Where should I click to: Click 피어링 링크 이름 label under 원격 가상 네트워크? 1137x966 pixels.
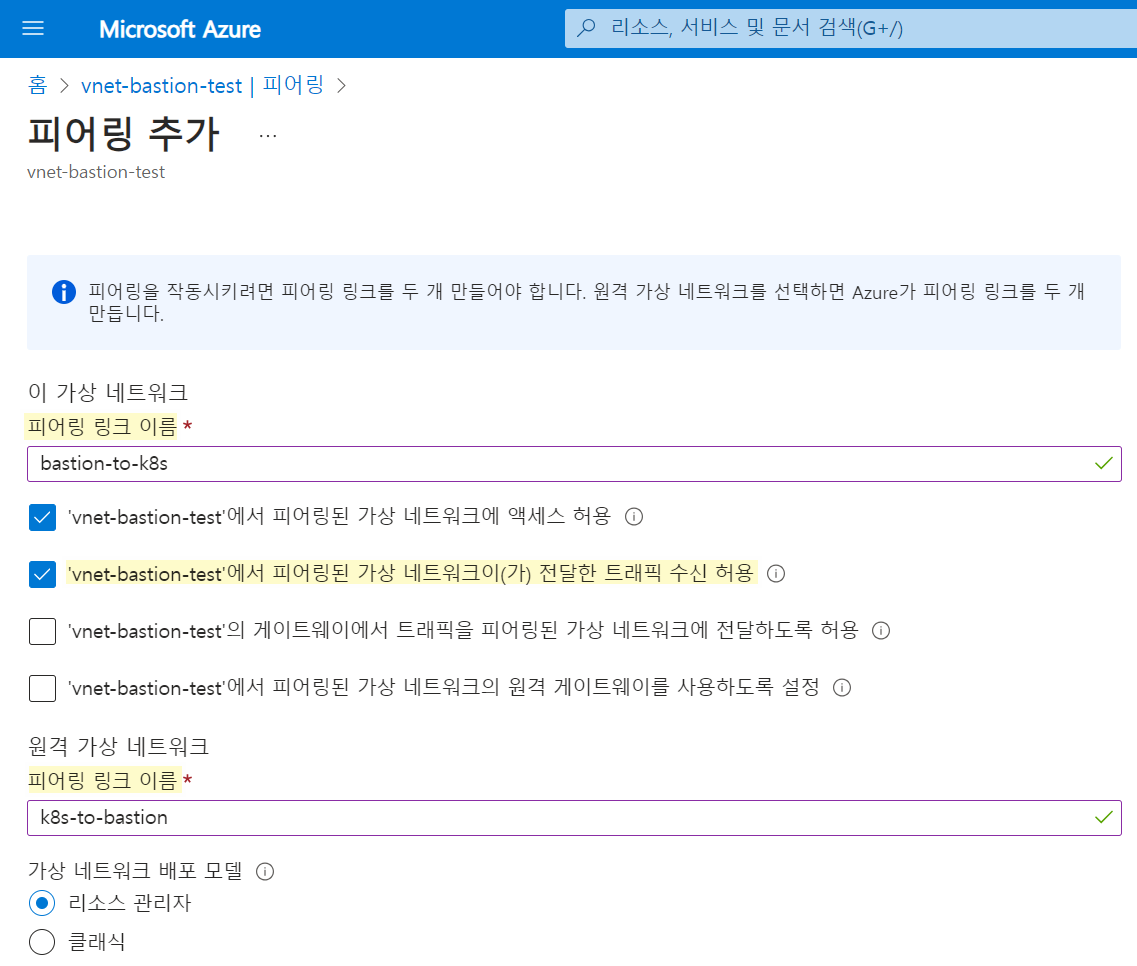102,780
